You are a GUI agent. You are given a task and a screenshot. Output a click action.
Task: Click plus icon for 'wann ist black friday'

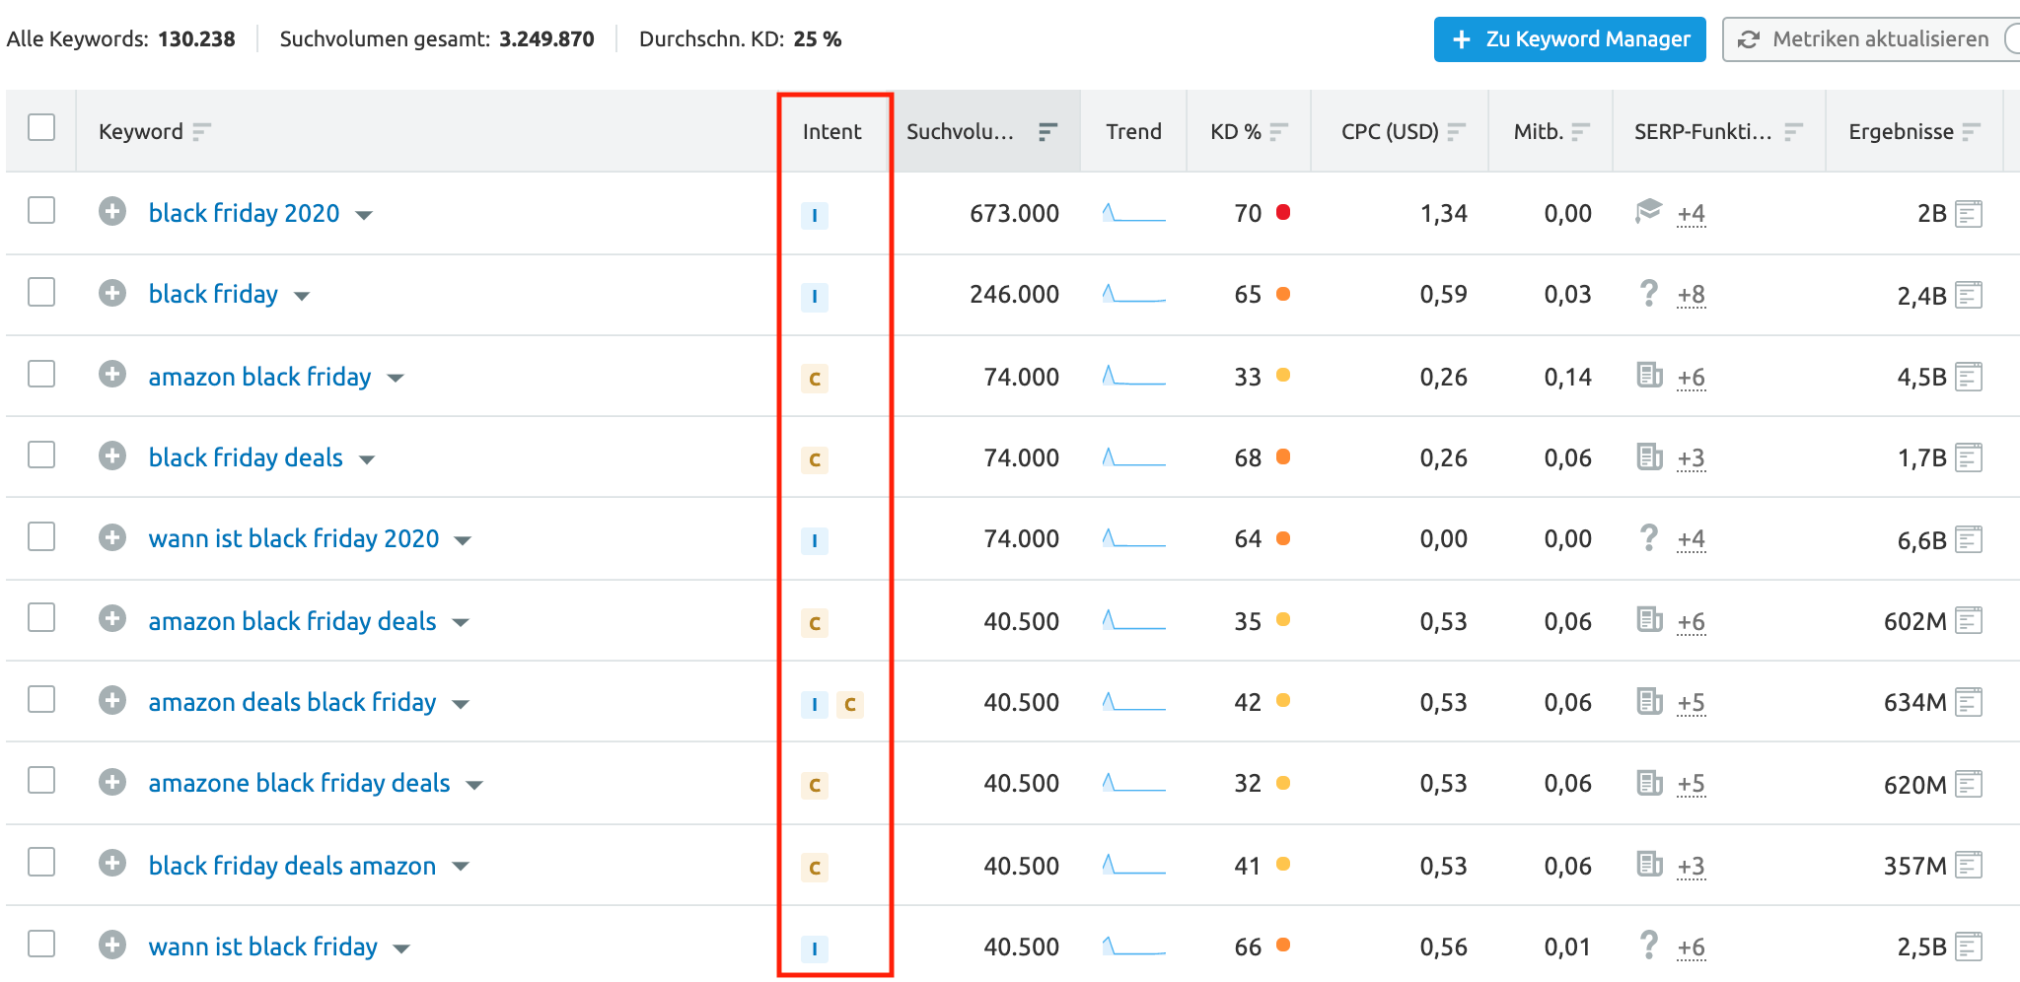(112, 945)
